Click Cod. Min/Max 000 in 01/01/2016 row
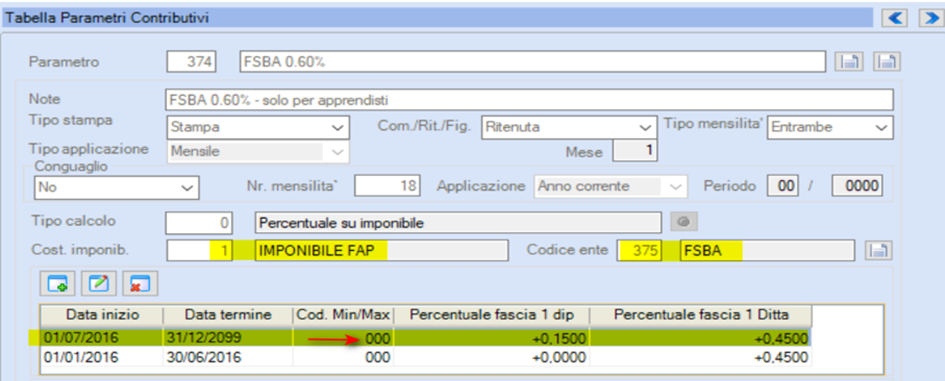Screen dimensions: 945x381 click(344, 357)
